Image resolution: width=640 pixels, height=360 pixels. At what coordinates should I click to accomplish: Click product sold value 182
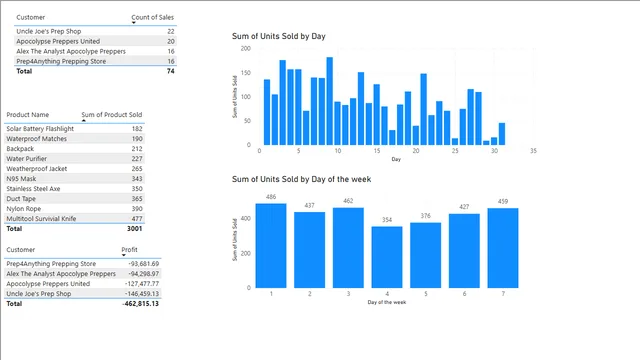137,129
